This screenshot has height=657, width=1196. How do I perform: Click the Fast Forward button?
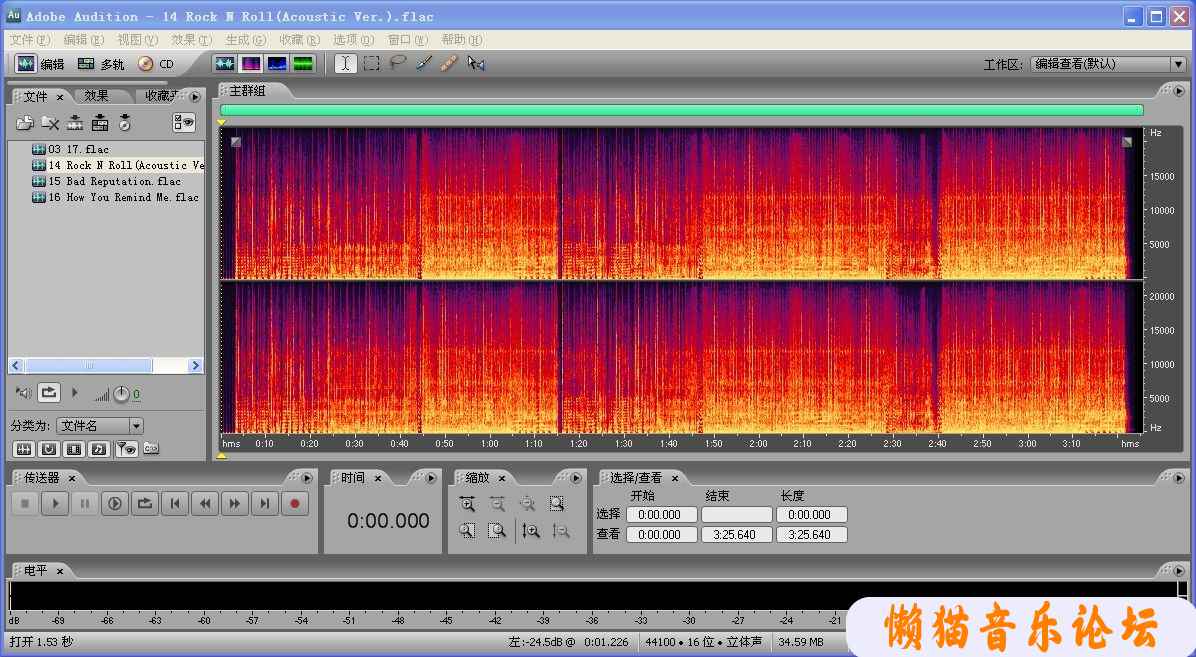pos(235,504)
